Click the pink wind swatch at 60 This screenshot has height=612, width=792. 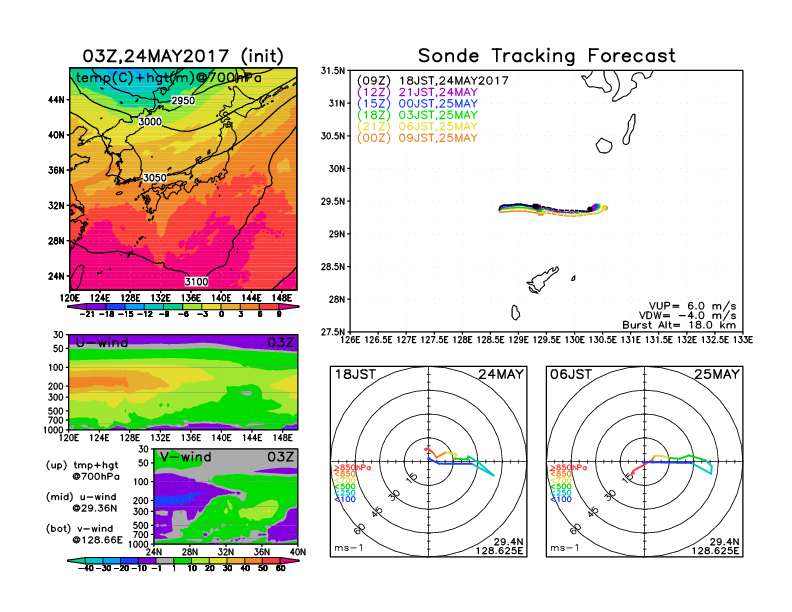[290, 560]
